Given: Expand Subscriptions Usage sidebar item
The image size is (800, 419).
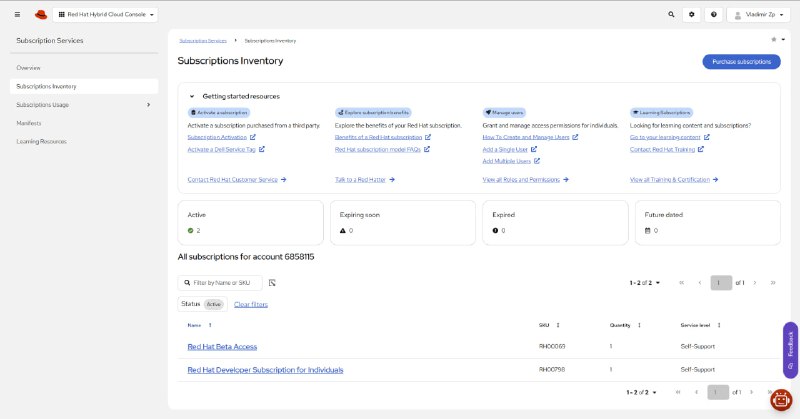Looking at the screenshot, I should click(x=84, y=105).
